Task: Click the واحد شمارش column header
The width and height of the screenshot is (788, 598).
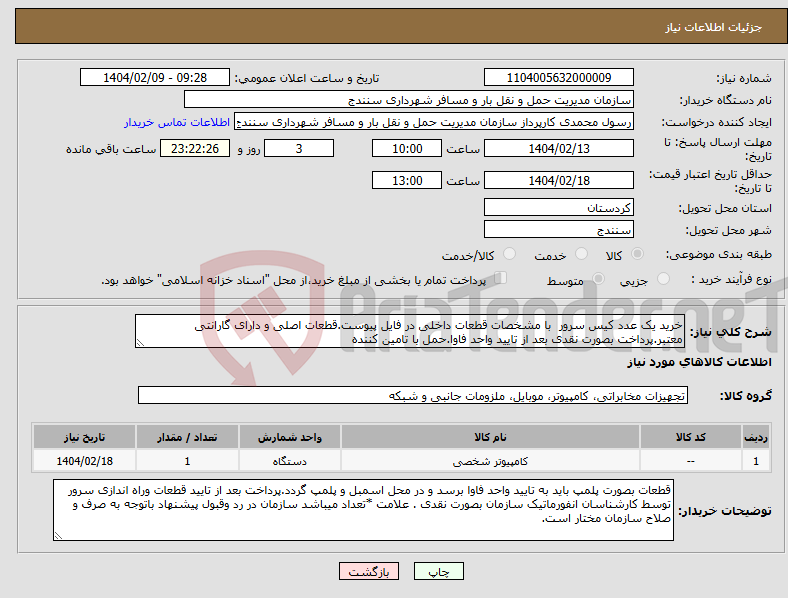Action: tap(290, 437)
